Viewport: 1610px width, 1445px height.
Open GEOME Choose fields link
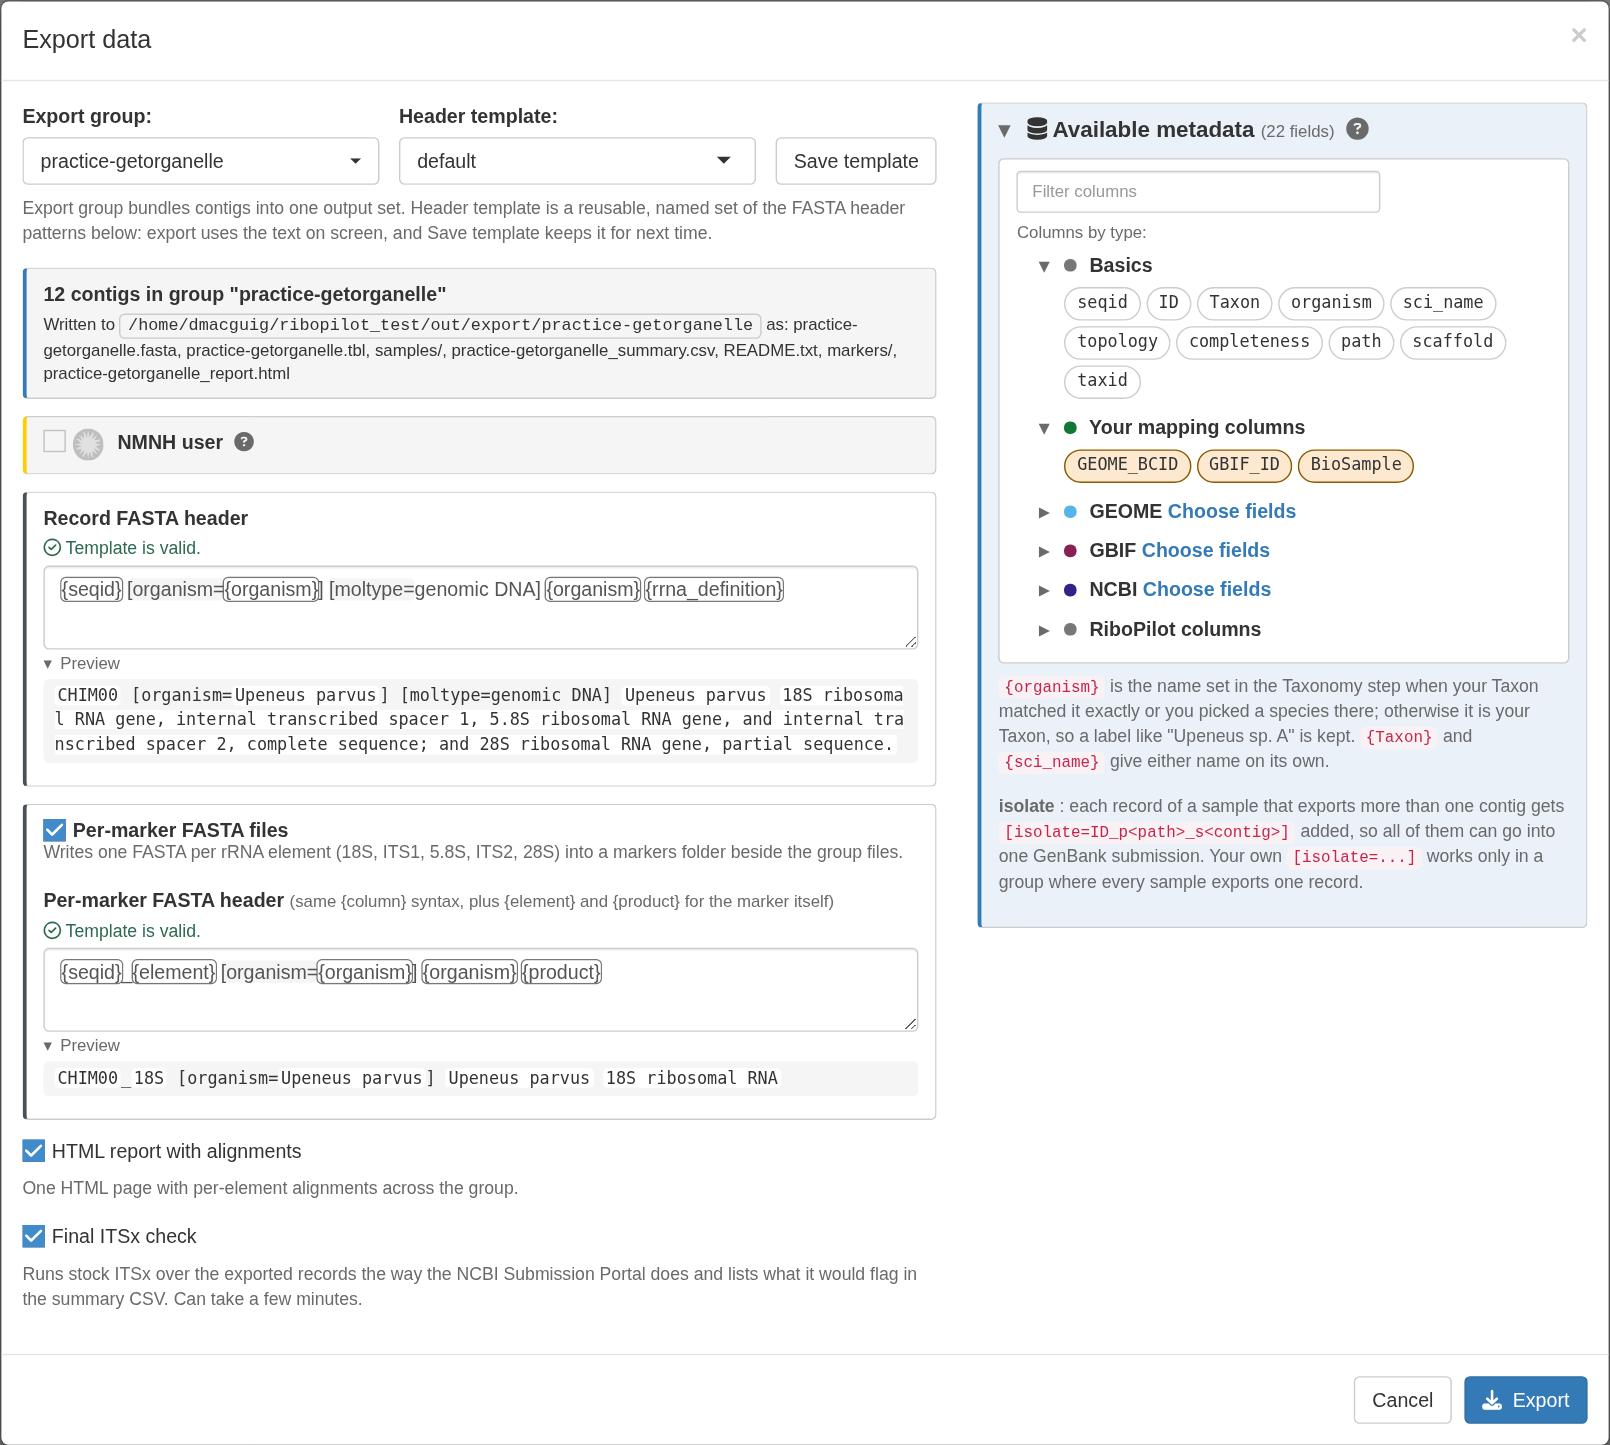[1231, 511]
